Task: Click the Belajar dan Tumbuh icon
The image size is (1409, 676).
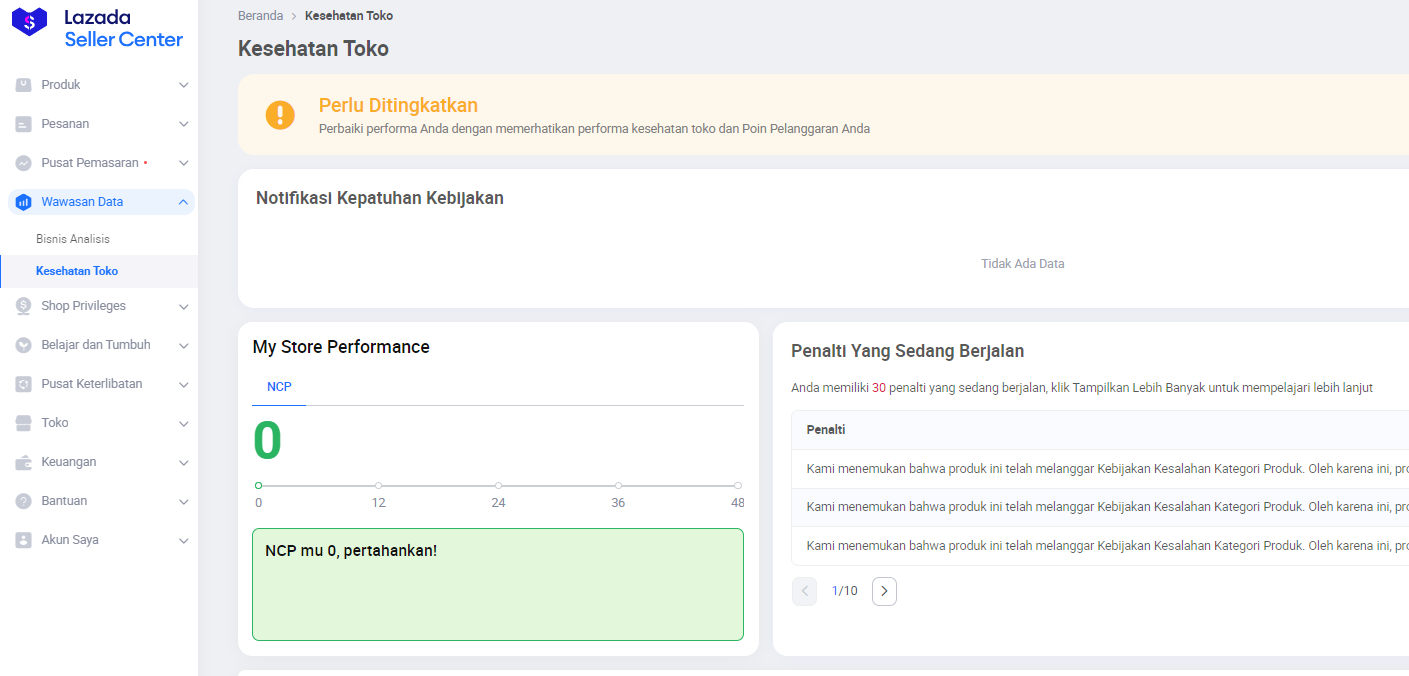Action: pyautogui.click(x=24, y=345)
